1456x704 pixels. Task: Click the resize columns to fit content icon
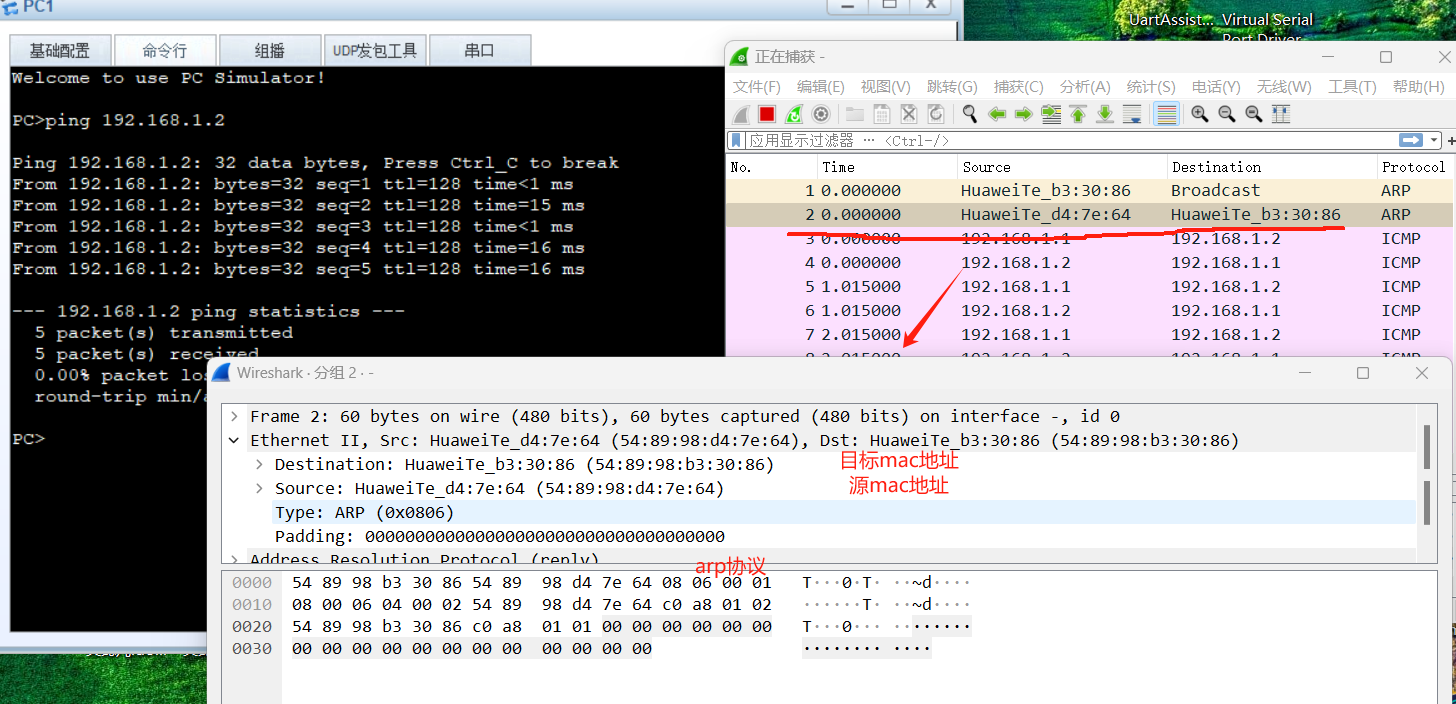(1281, 114)
